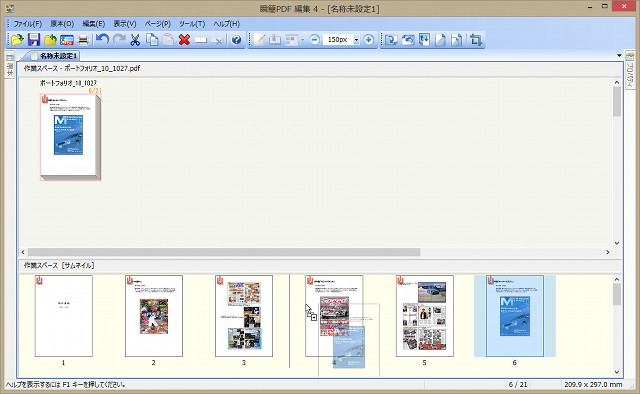
Task: Click the upper pane horizontal scrollbar
Action: pyautogui.click(x=224, y=252)
